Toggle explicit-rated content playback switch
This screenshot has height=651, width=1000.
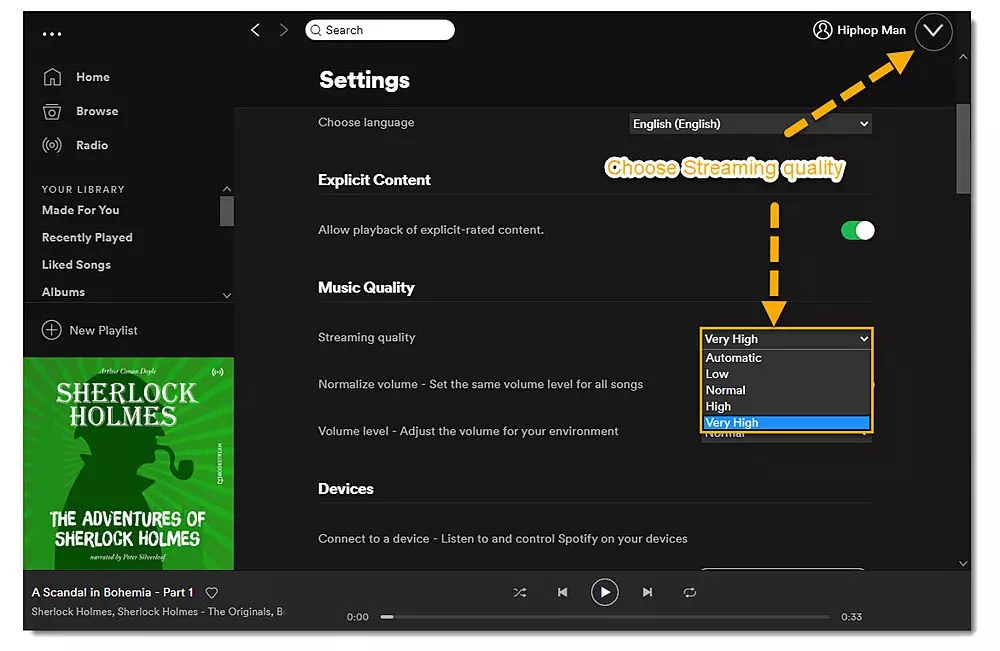pyautogui.click(x=858, y=230)
